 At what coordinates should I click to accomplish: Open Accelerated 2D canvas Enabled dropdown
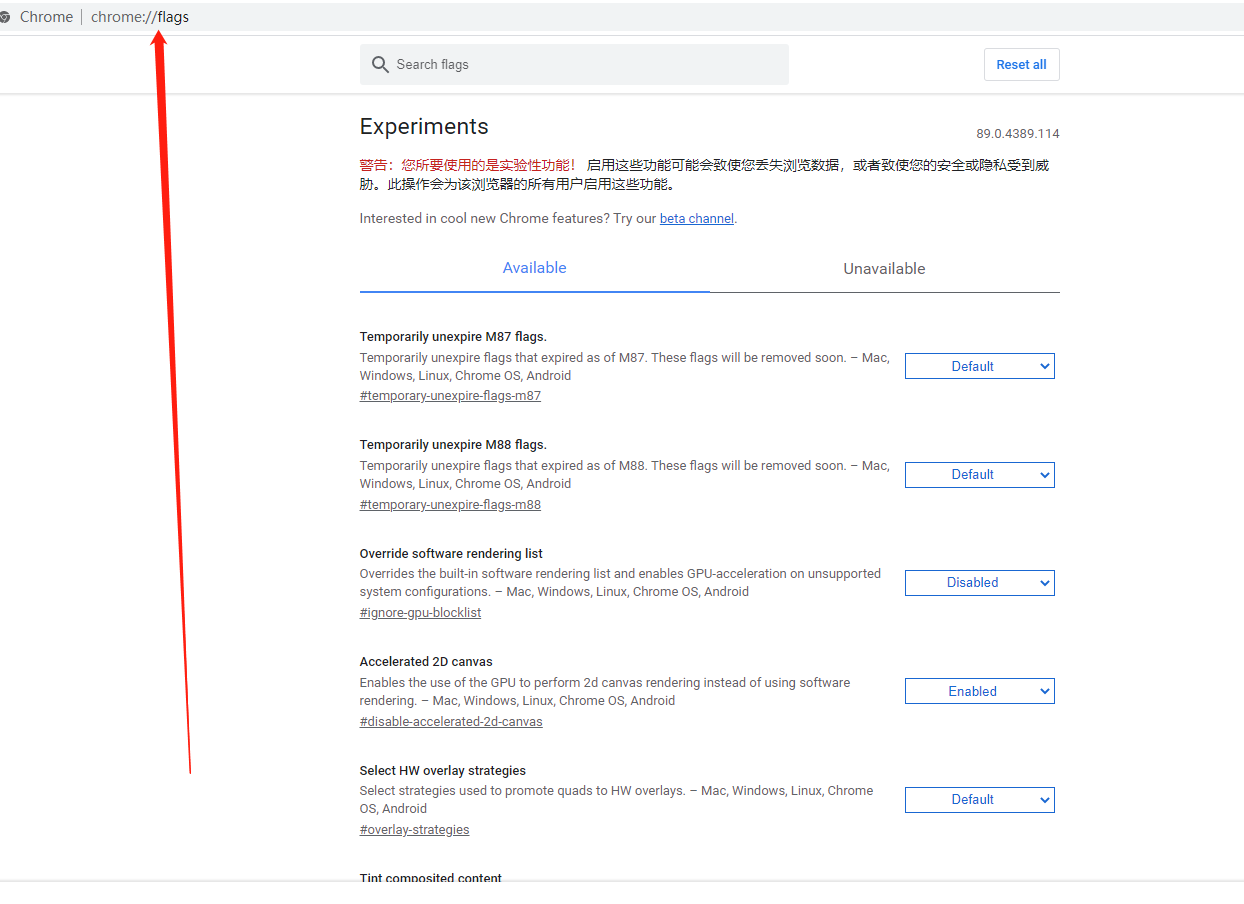pyautogui.click(x=980, y=691)
